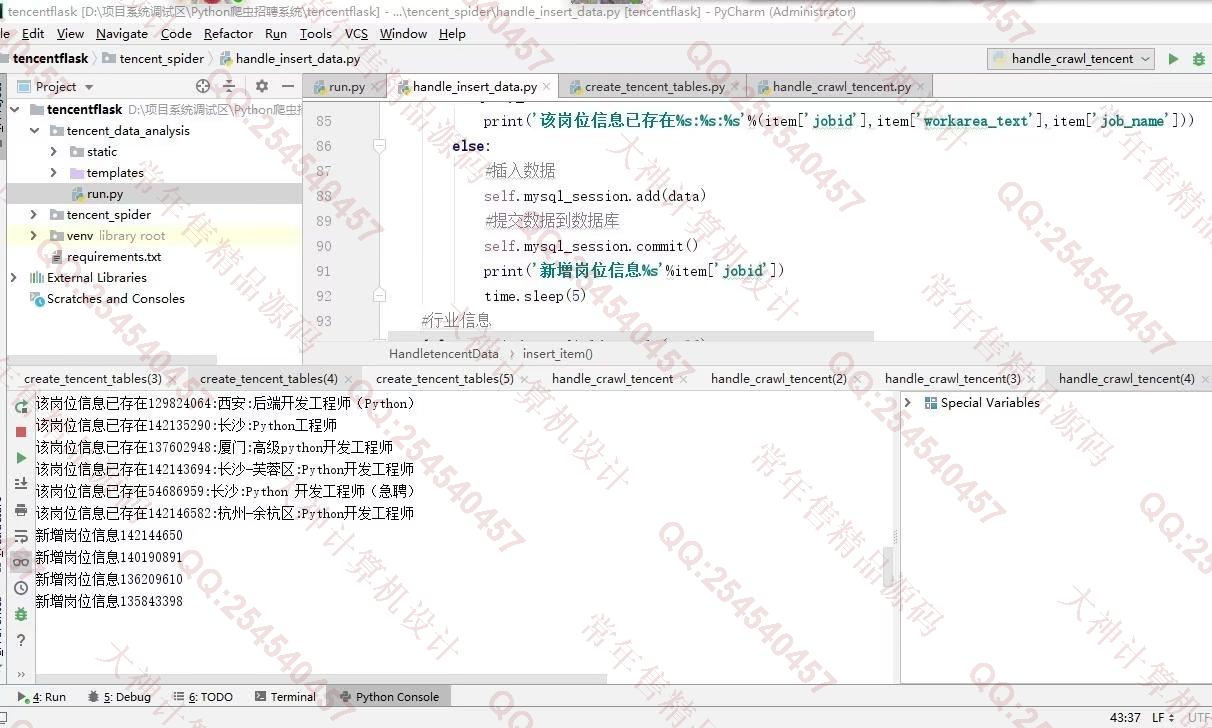The width and height of the screenshot is (1212, 728).
Task: Open the Refactor menu
Action: click(x=228, y=33)
